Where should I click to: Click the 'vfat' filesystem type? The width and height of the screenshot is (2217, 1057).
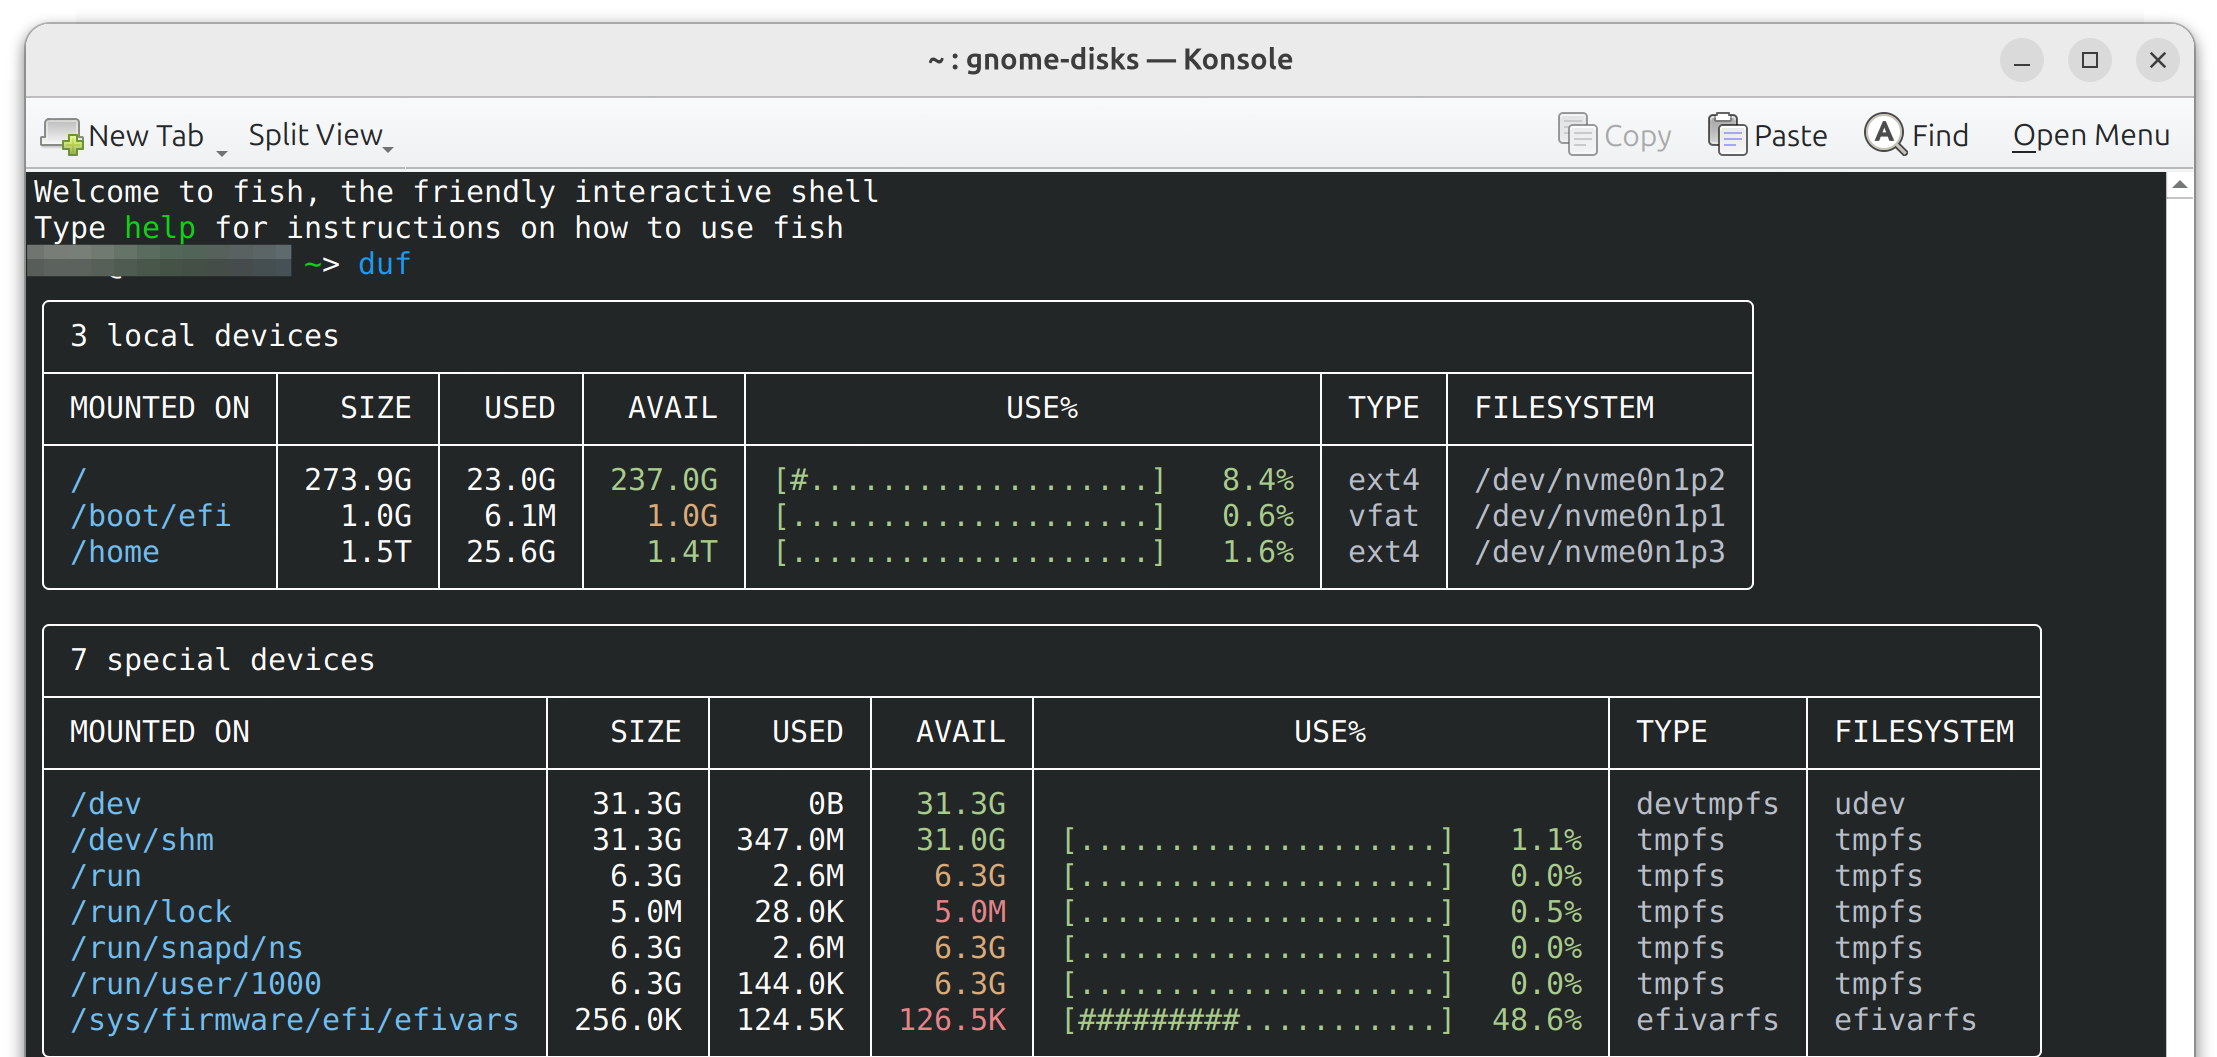pyautogui.click(x=1384, y=516)
